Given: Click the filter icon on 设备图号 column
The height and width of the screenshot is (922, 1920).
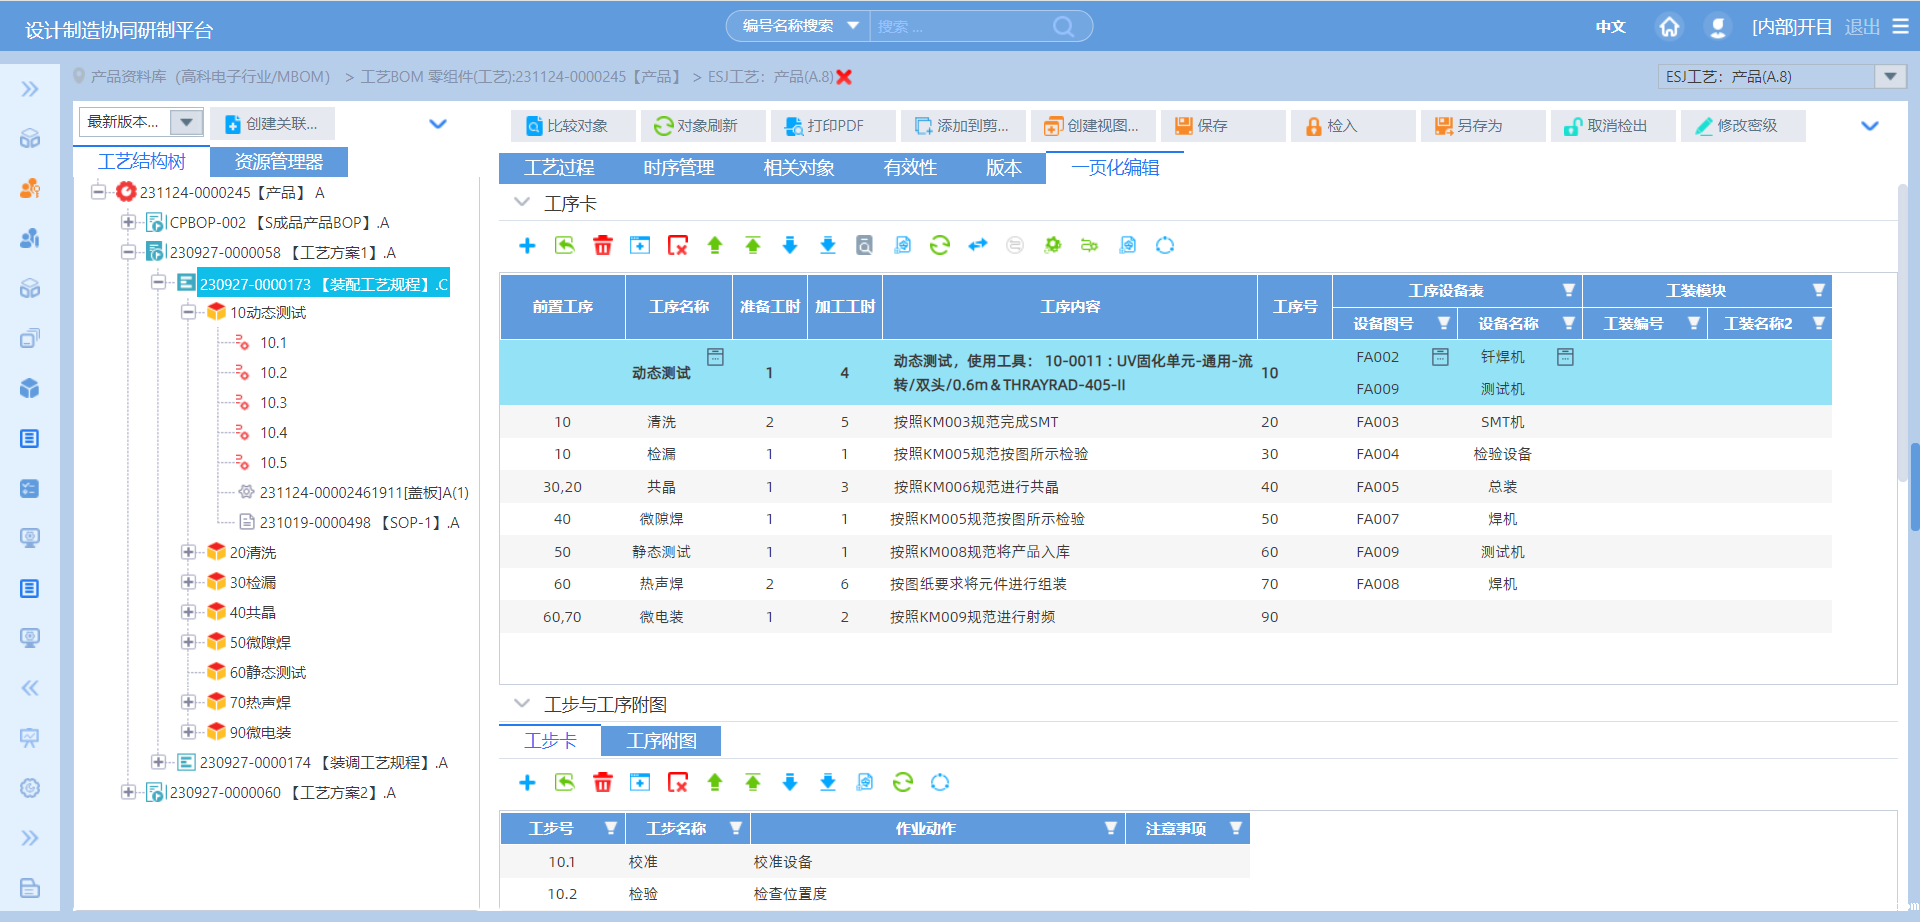Looking at the screenshot, I should pyautogui.click(x=1443, y=323).
